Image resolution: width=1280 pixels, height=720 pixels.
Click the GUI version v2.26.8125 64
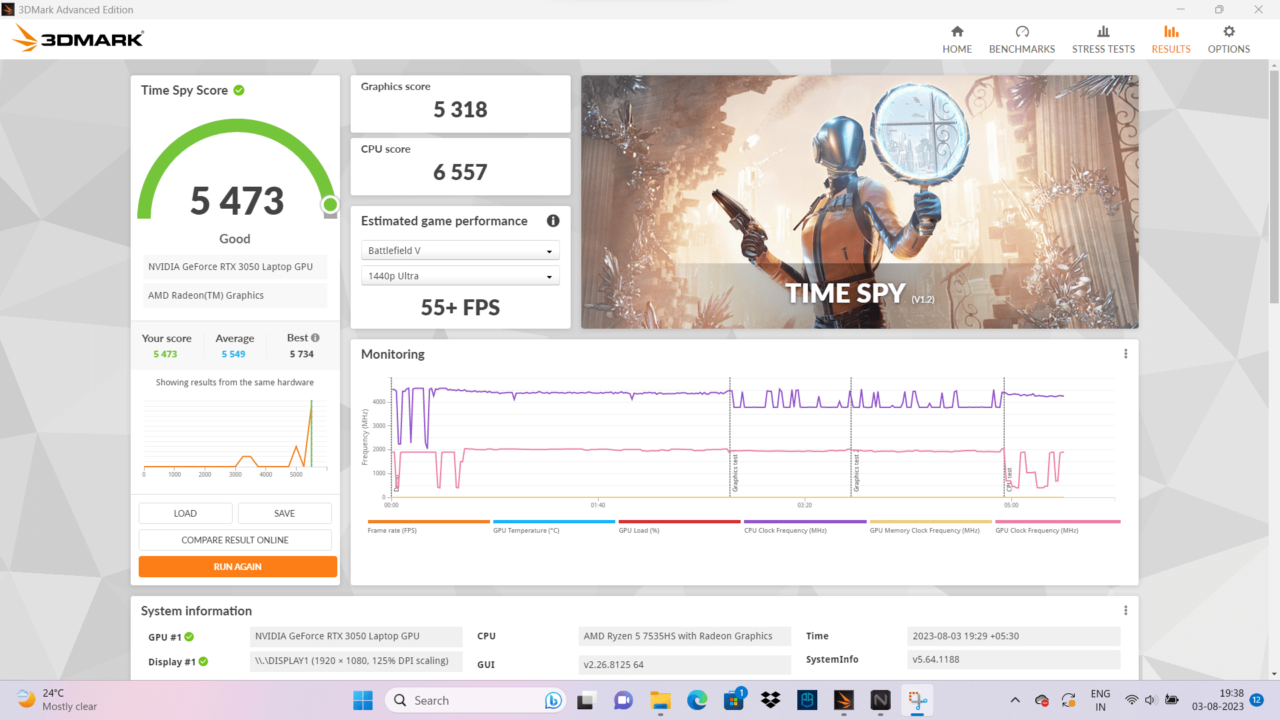pyautogui.click(x=685, y=664)
